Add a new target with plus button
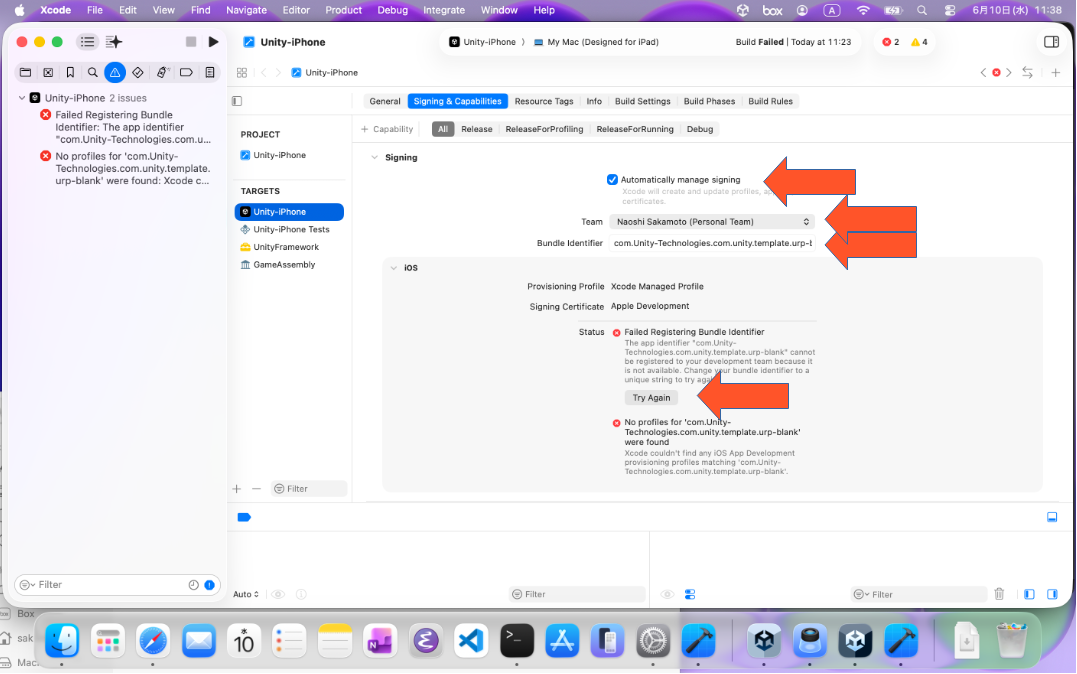Image resolution: width=1077 pixels, height=674 pixels. (236, 488)
